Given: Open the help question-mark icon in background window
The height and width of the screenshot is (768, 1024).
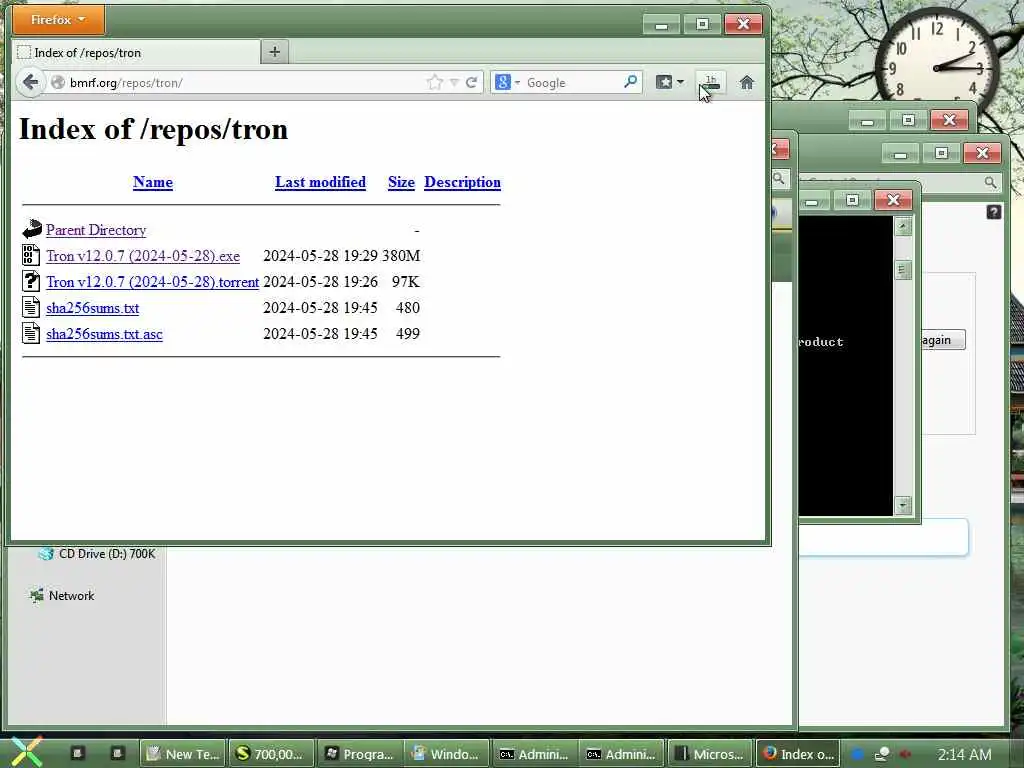Looking at the screenshot, I should [993, 212].
